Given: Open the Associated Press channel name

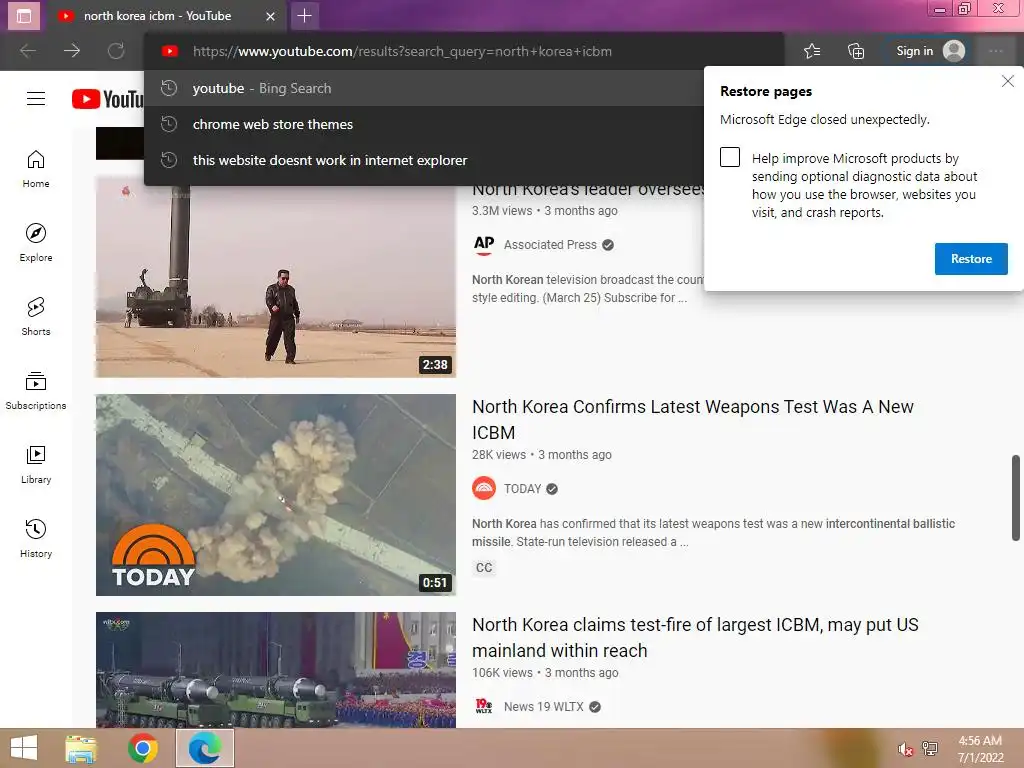Looking at the screenshot, I should 550,245.
